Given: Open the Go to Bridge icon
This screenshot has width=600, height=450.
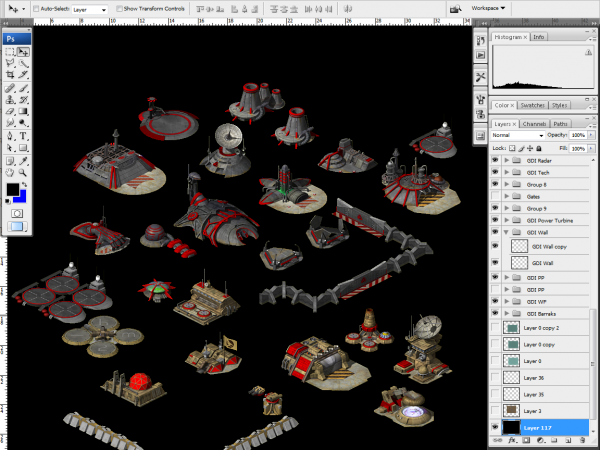Looking at the screenshot, I should coord(455,8).
